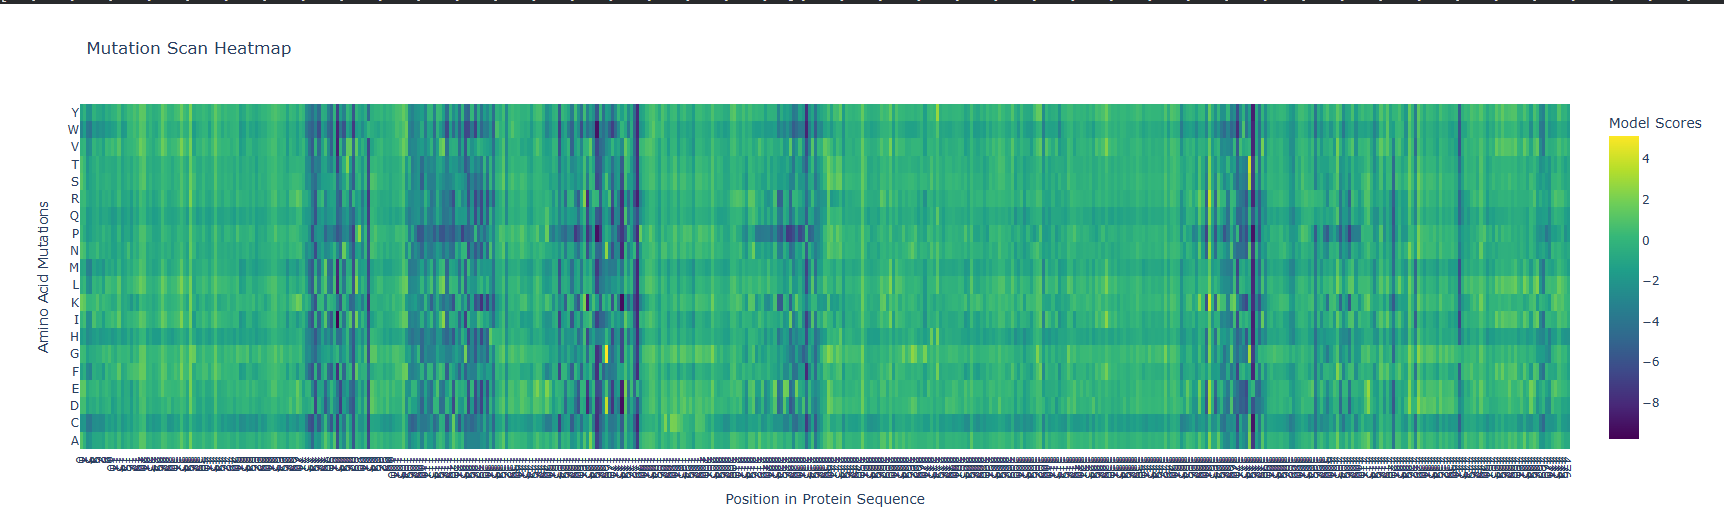Image resolution: width=1724 pixels, height=529 pixels.
Task: Click y-axis tick label N
Action: pyautogui.click(x=74, y=251)
